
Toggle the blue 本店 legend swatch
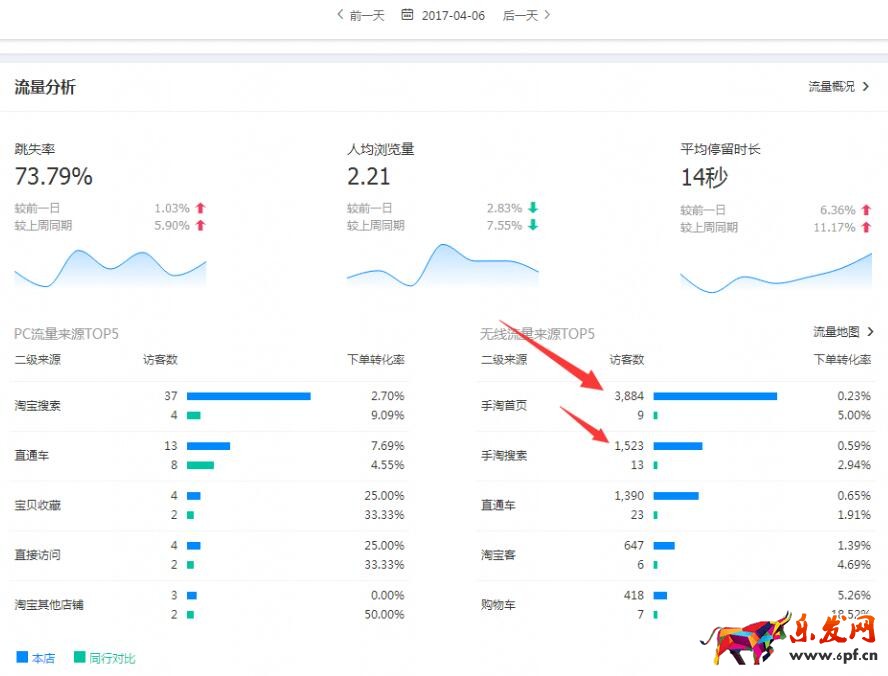[x=22, y=657]
